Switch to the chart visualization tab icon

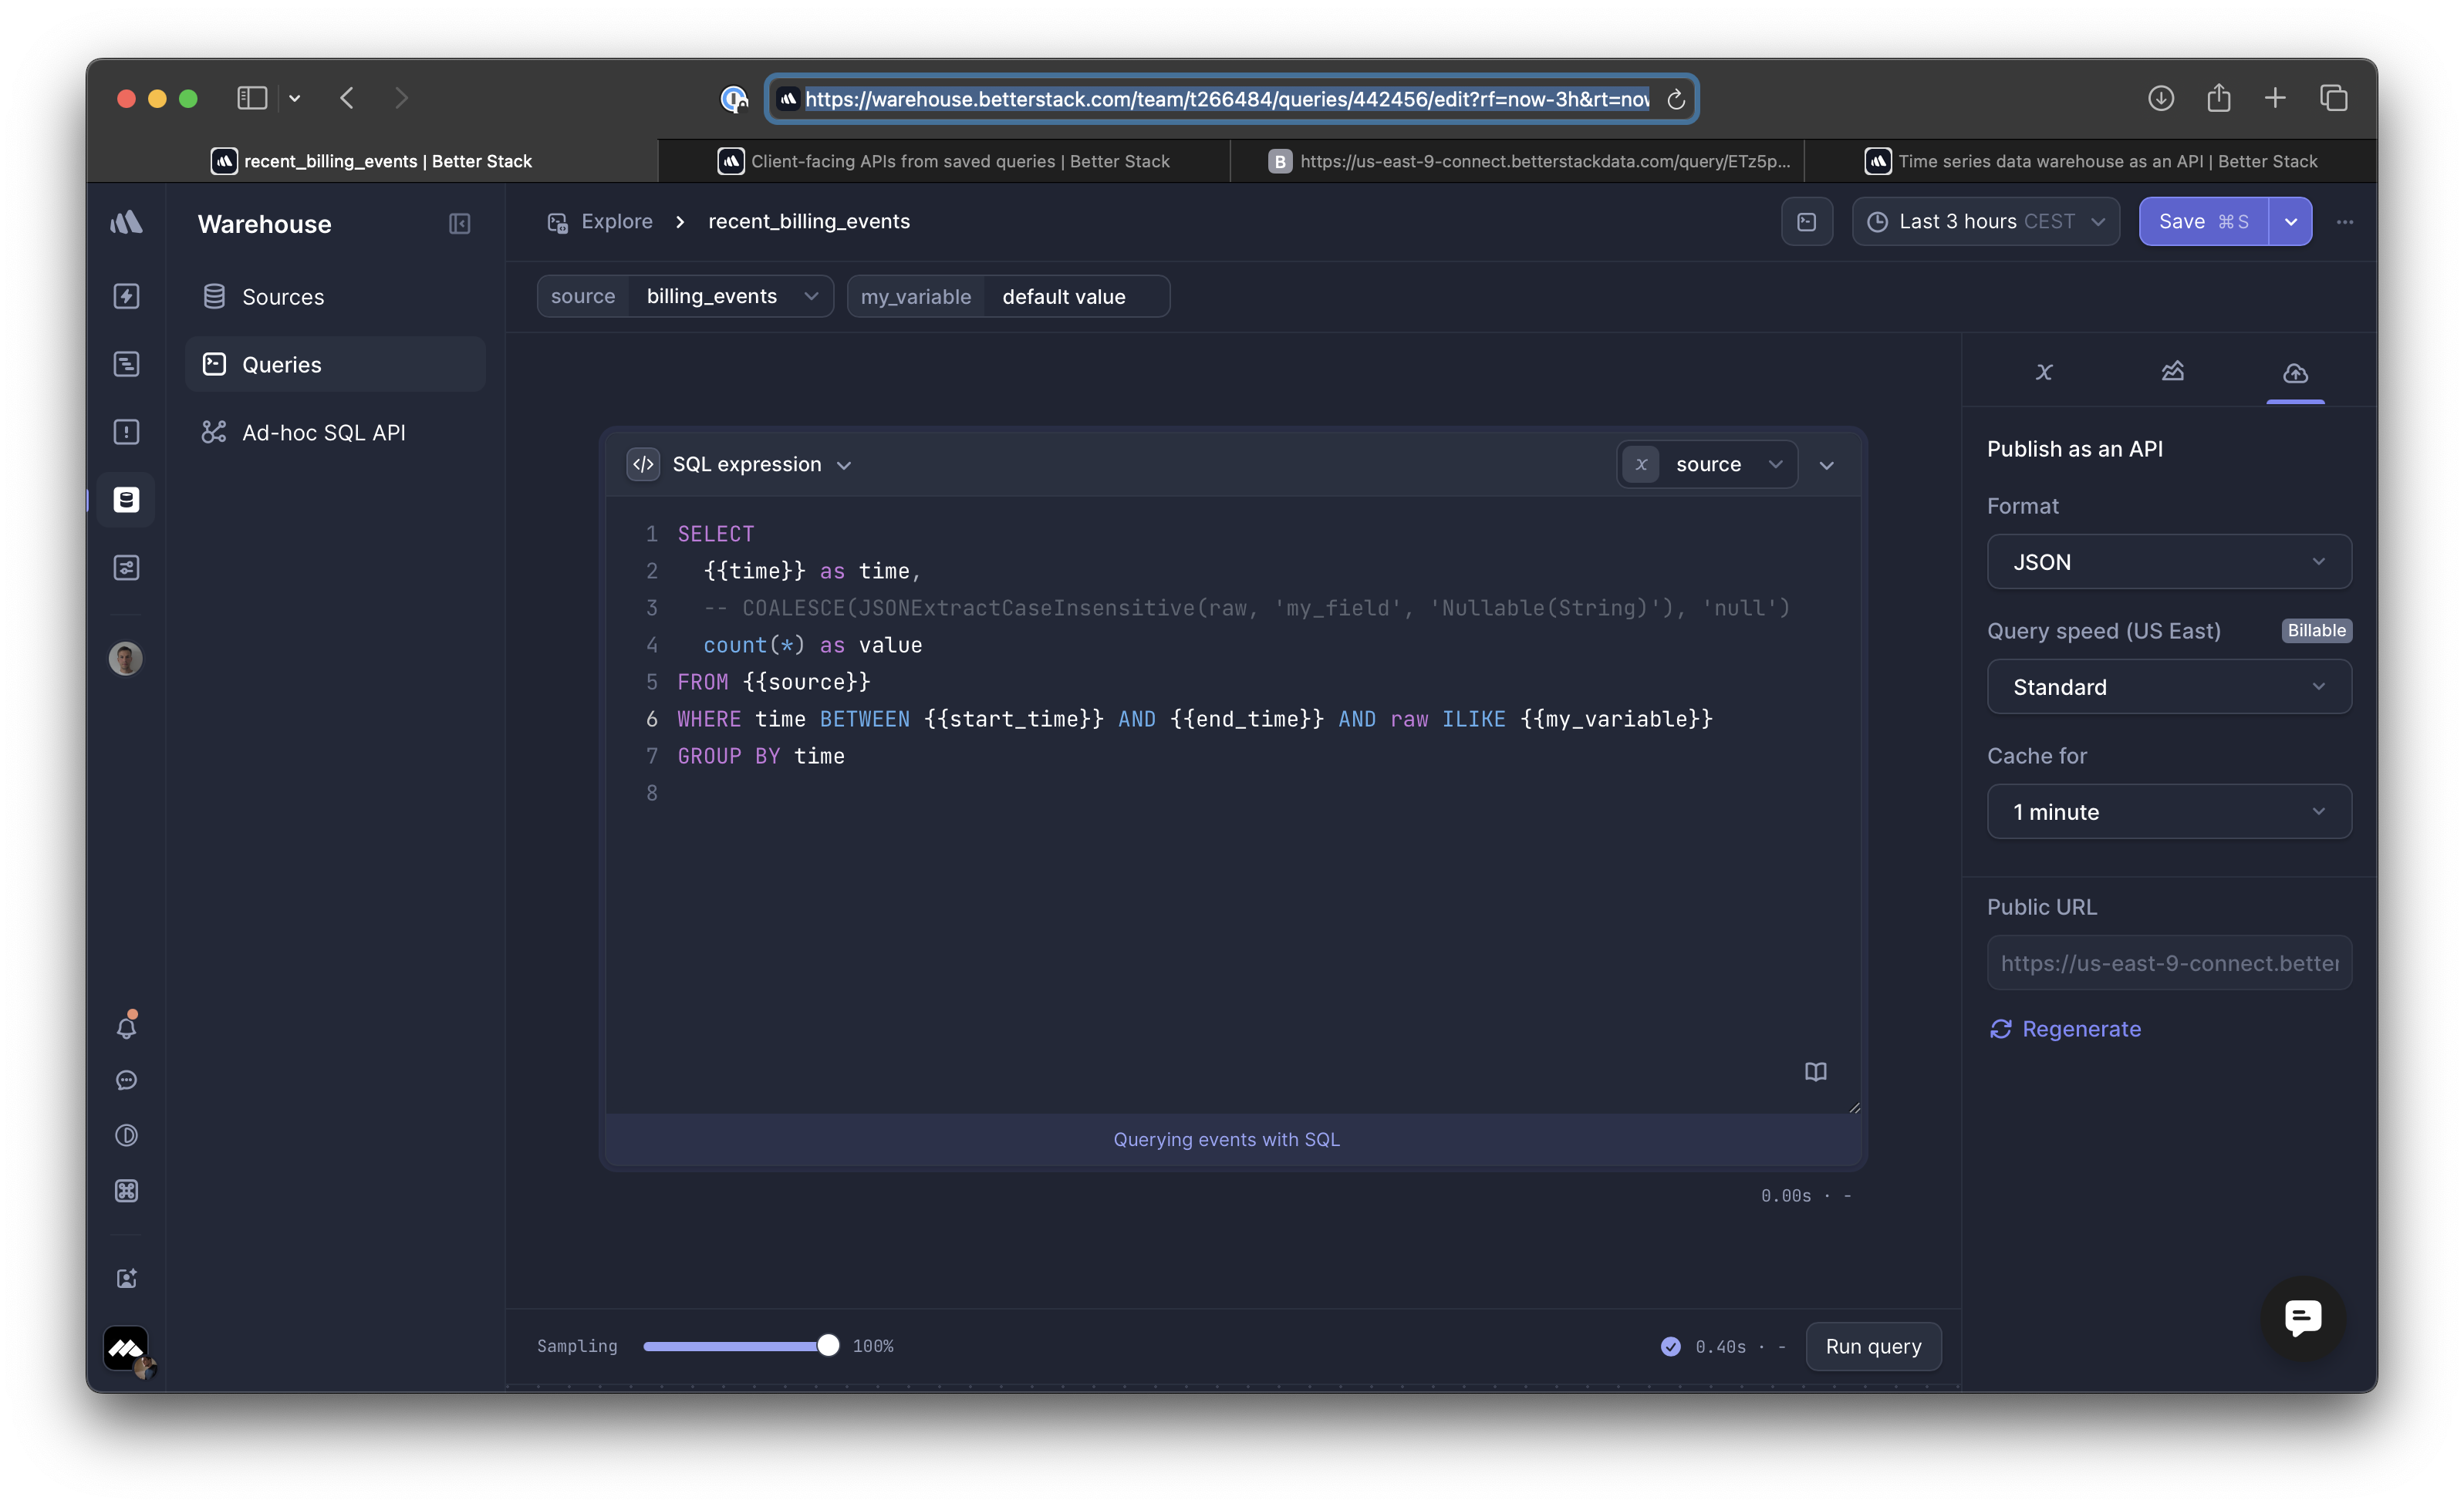pyautogui.click(x=2172, y=372)
